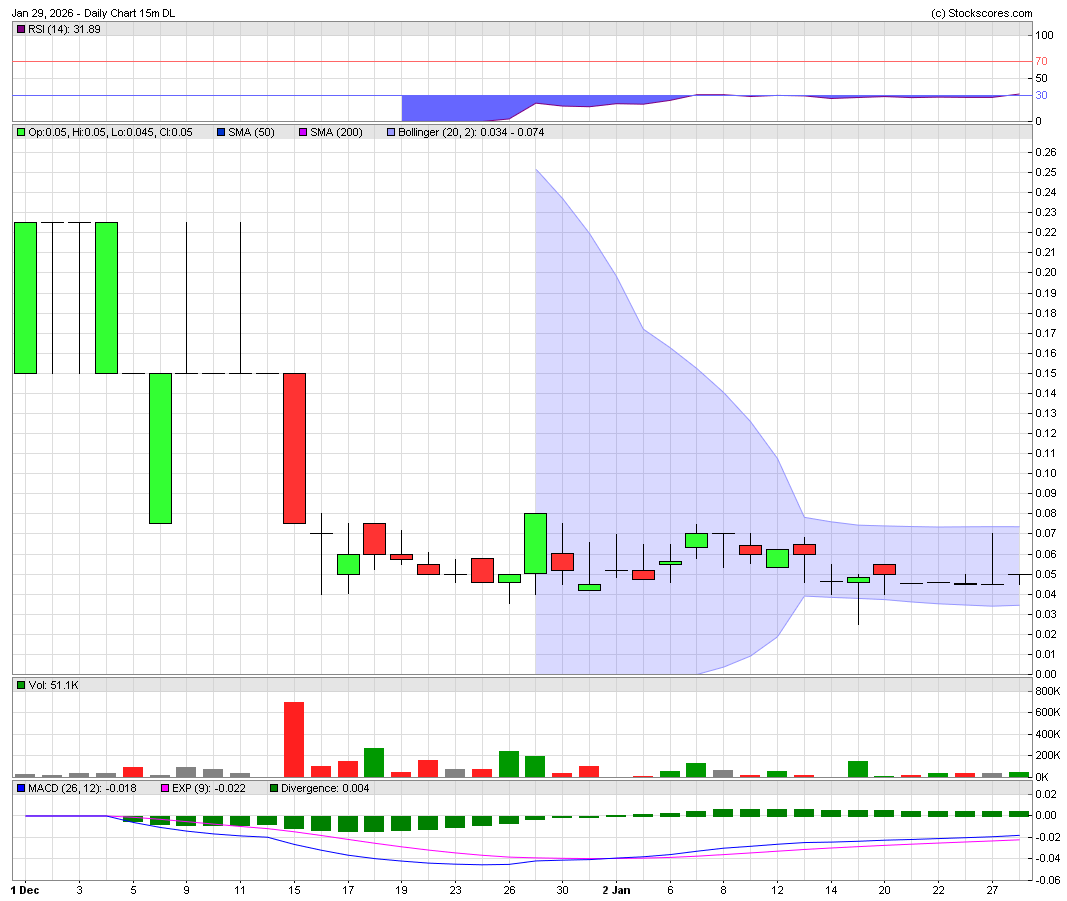This screenshot has width=1067, height=901.
Task: Click the '2 Jan' date axis label
Action: coord(617,889)
